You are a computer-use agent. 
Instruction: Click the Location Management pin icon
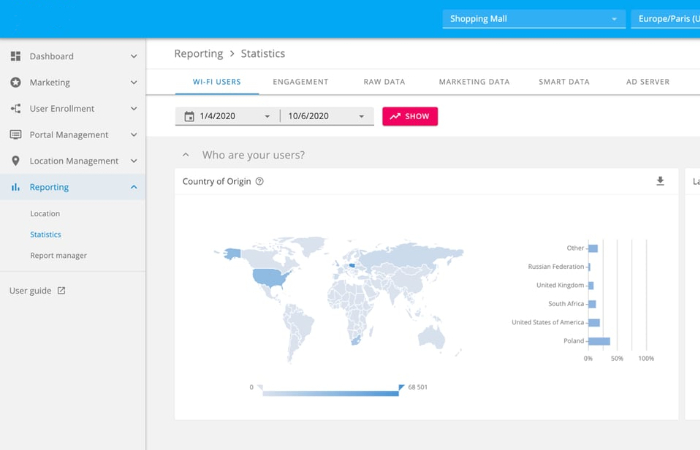(x=15, y=161)
